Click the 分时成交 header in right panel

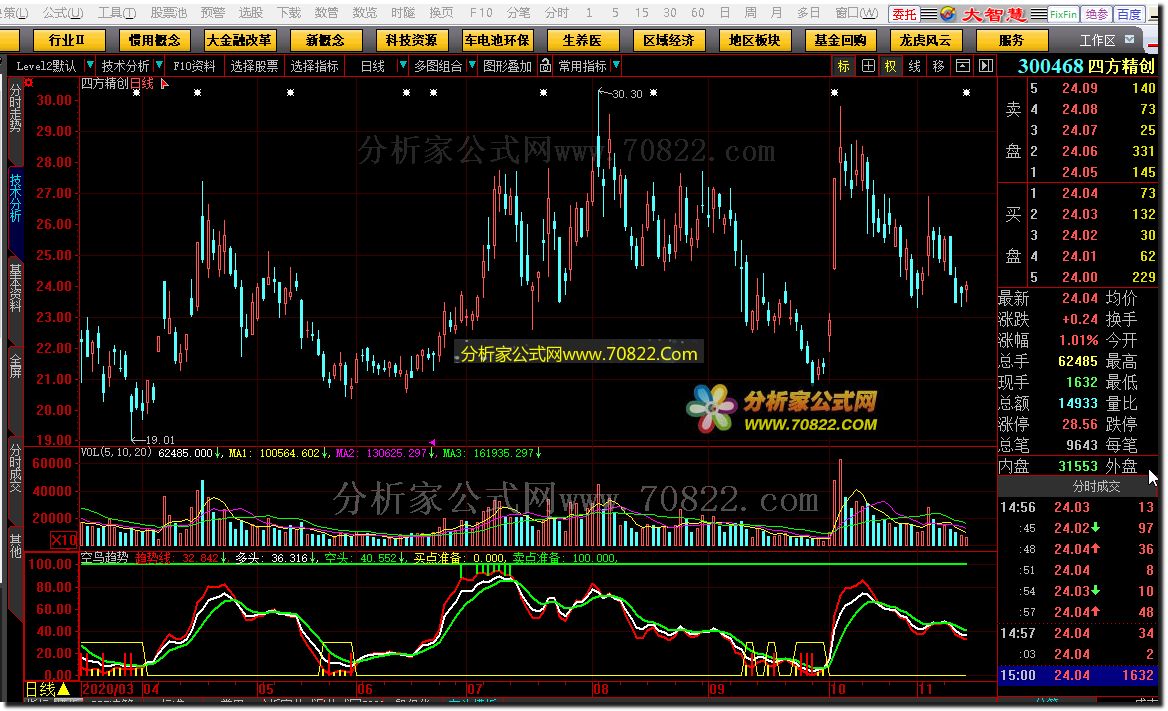coord(1096,487)
